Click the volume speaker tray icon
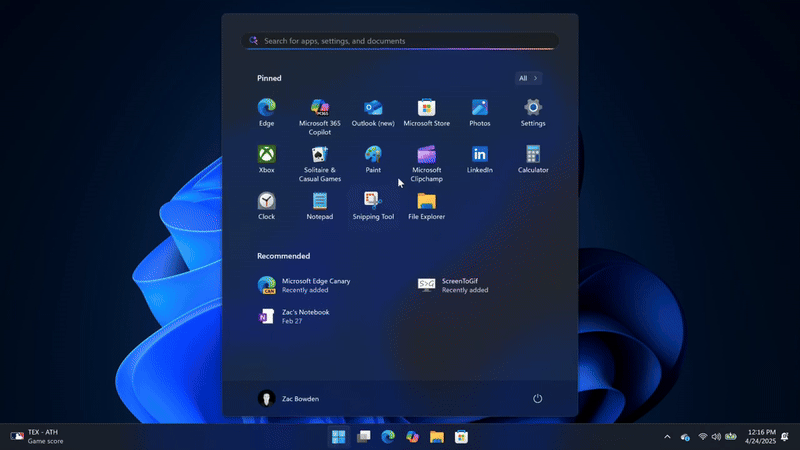Screen dimensions: 800x450 tap(716, 437)
